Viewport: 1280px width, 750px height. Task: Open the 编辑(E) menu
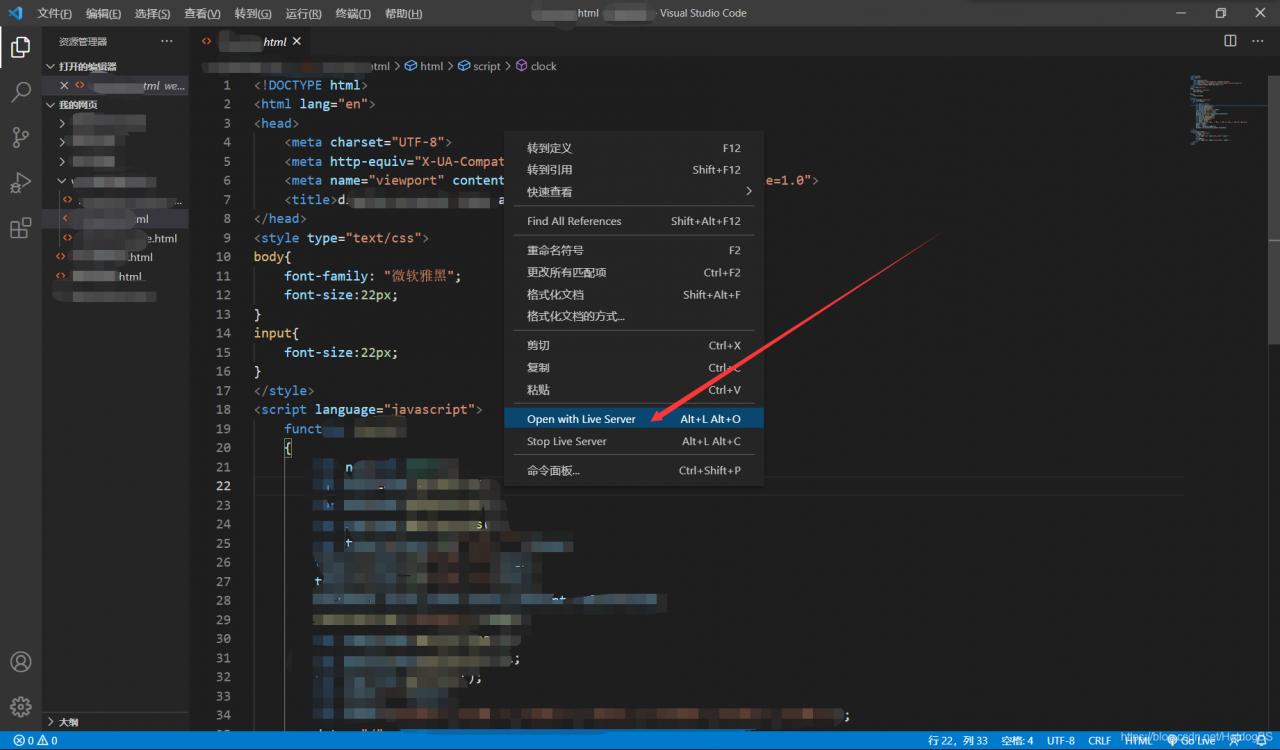click(103, 13)
